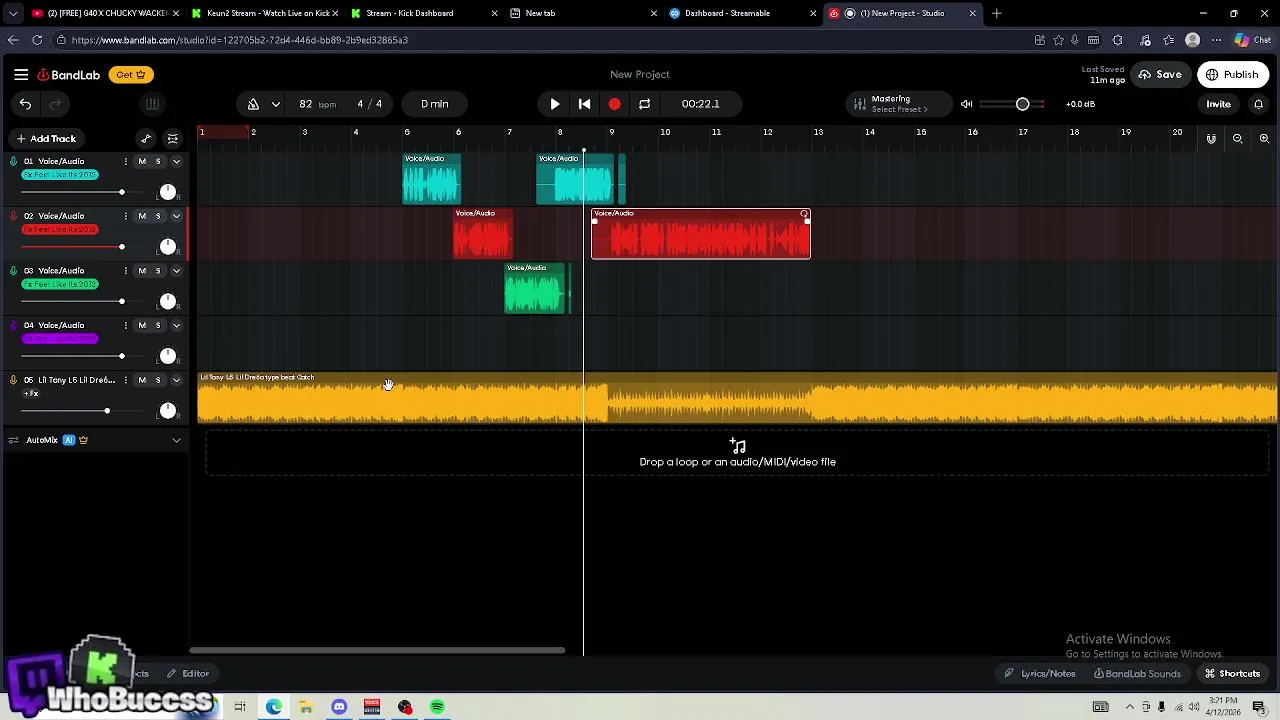Expand track 01 options chevron
Image resolution: width=1280 pixels, height=720 pixels.
pyautogui.click(x=176, y=161)
